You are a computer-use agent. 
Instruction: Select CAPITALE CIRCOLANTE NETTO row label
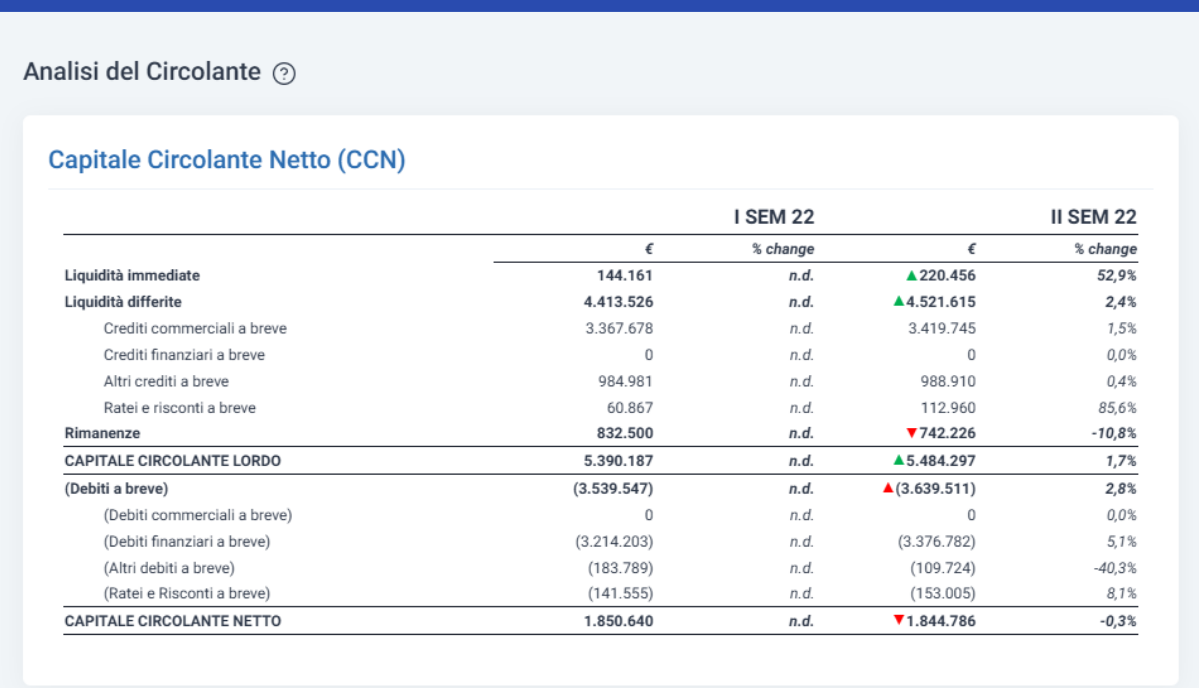(173, 621)
